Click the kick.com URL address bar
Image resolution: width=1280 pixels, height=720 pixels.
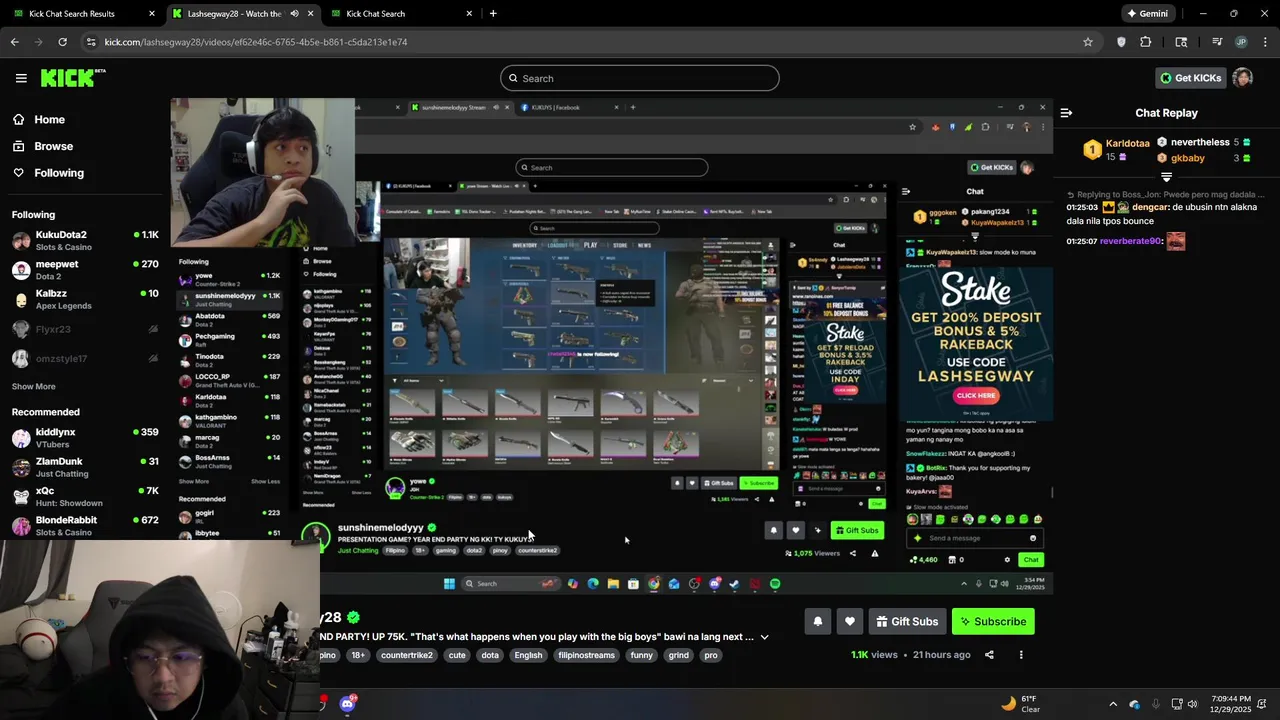coord(580,42)
